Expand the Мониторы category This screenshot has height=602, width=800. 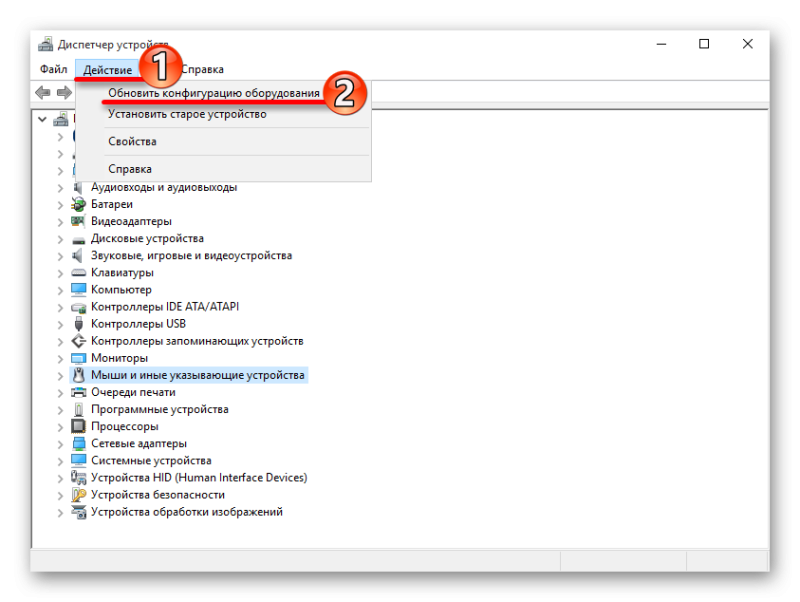60,359
